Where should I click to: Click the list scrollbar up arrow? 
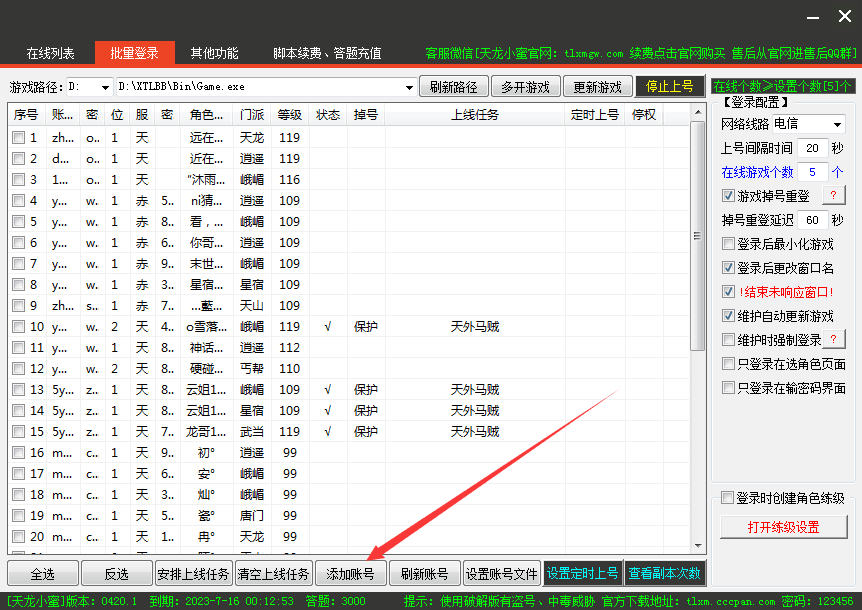point(698,112)
